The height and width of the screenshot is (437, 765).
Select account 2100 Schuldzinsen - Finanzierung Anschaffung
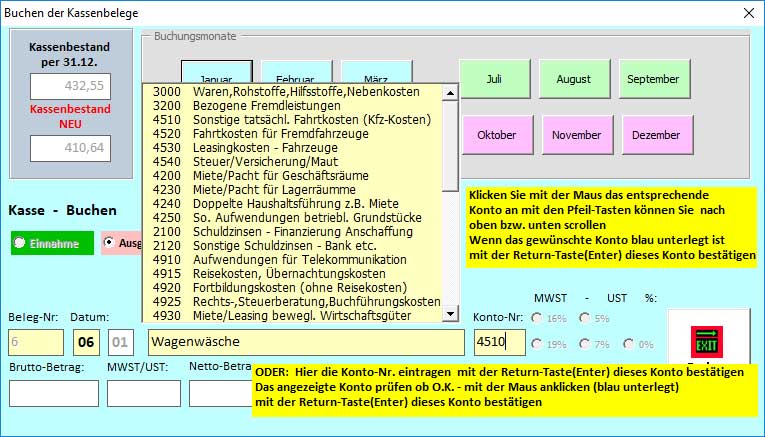coord(293,232)
